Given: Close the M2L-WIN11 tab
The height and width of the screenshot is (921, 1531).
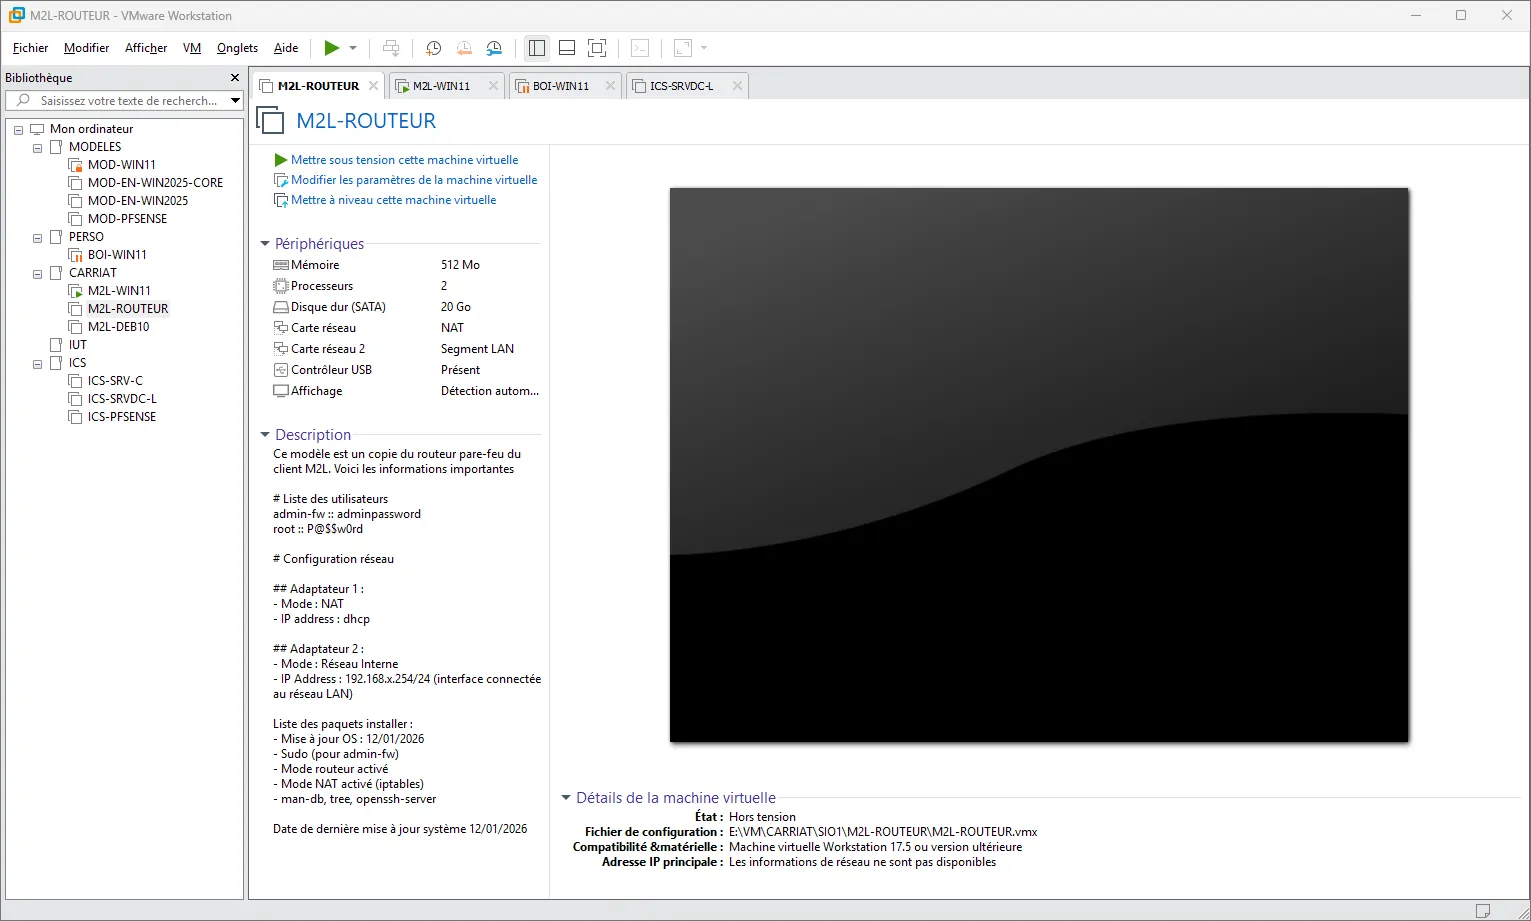Looking at the screenshot, I should tap(493, 86).
